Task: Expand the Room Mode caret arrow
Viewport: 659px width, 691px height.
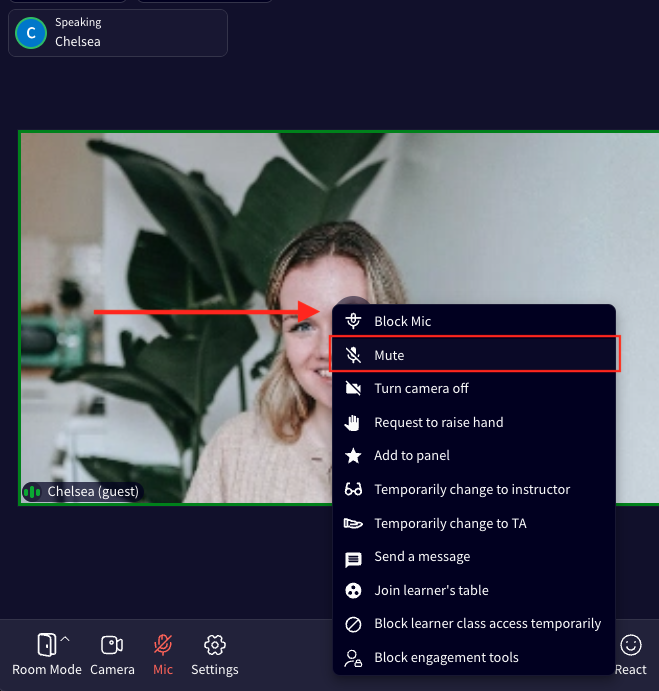Action: click(65, 639)
